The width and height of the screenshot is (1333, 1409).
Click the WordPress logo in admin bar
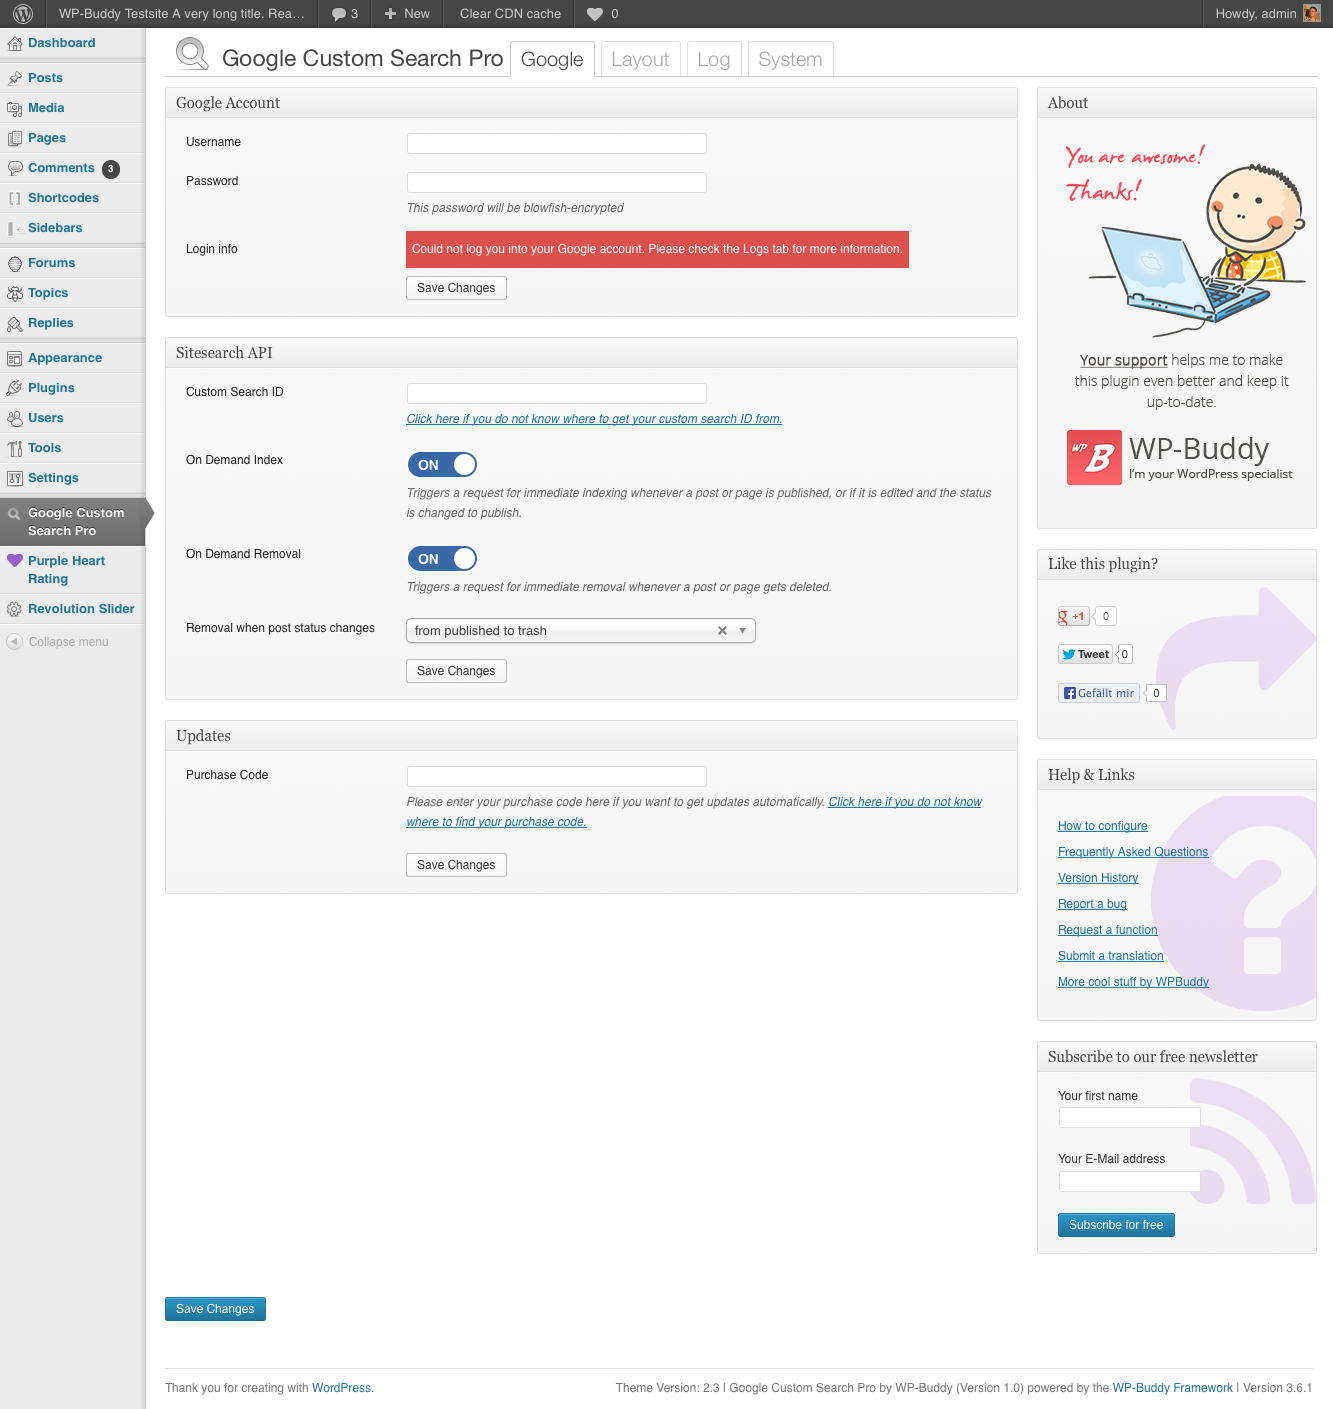(x=23, y=14)
